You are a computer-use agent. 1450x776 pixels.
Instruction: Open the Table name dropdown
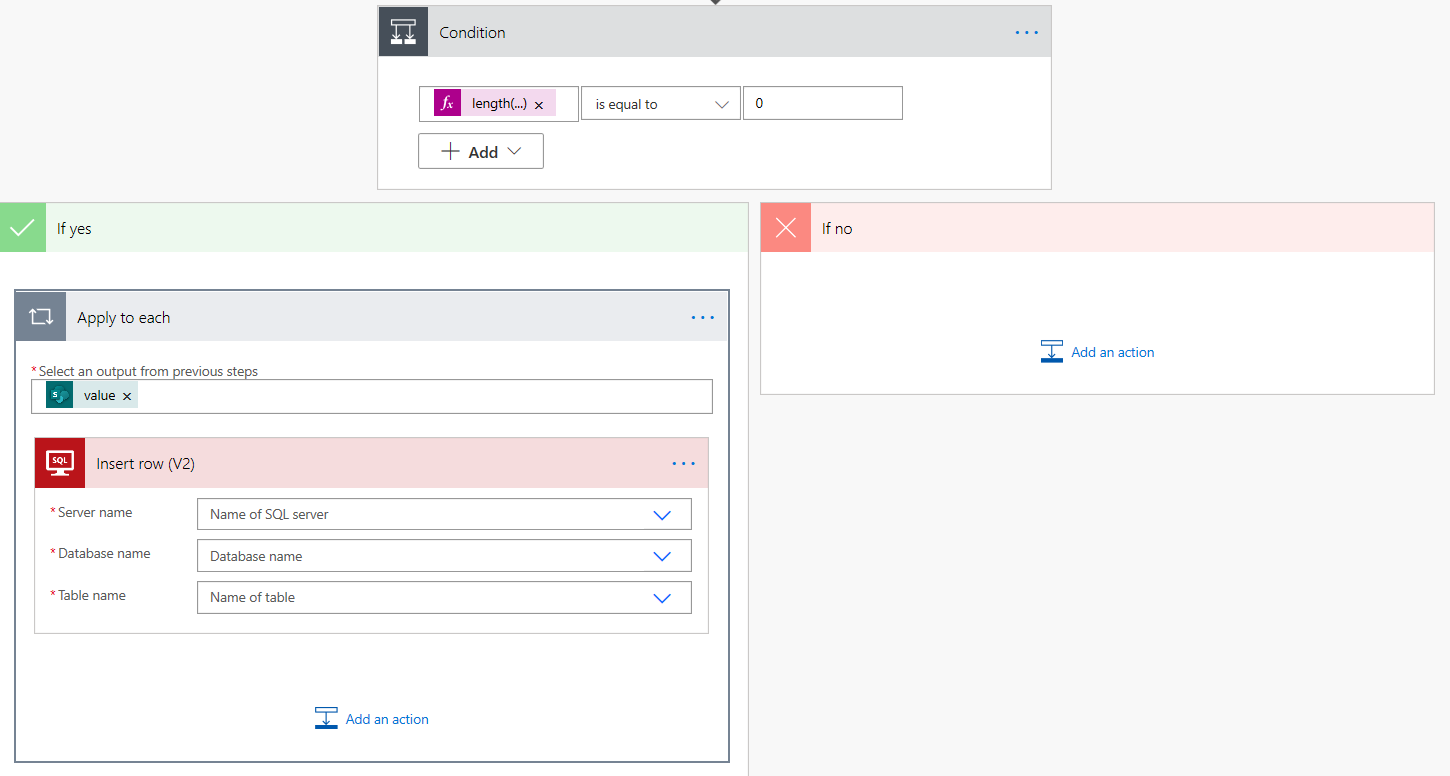click(x=444, y=597)
